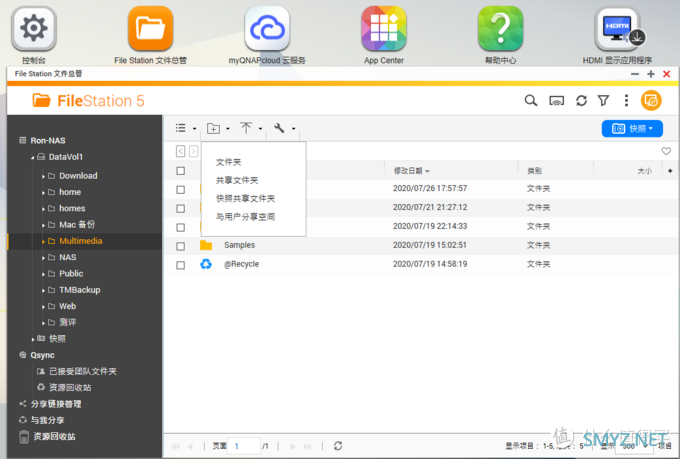Screen dimensions: 680x459
Task: Click the search magnifier in FileStation header
Action: (531, 101)
